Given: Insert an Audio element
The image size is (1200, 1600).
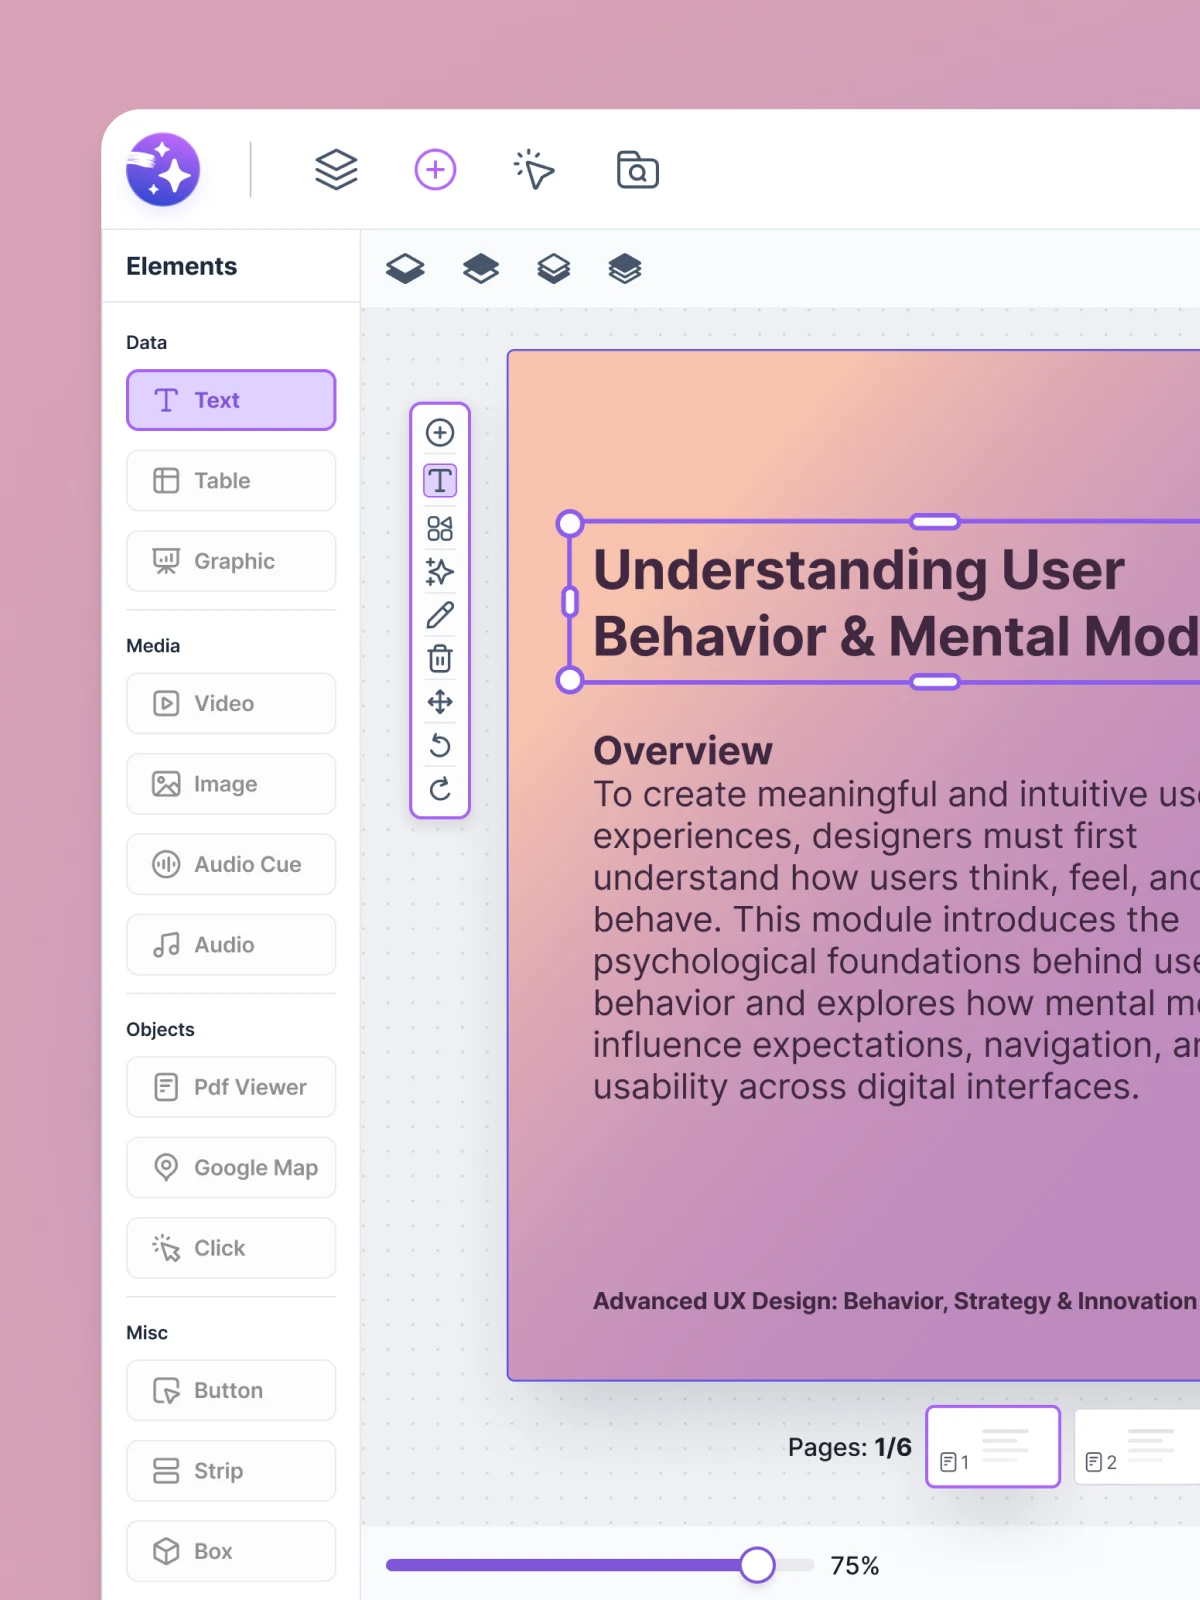Looking at the screenshot, I should point(231,945).
